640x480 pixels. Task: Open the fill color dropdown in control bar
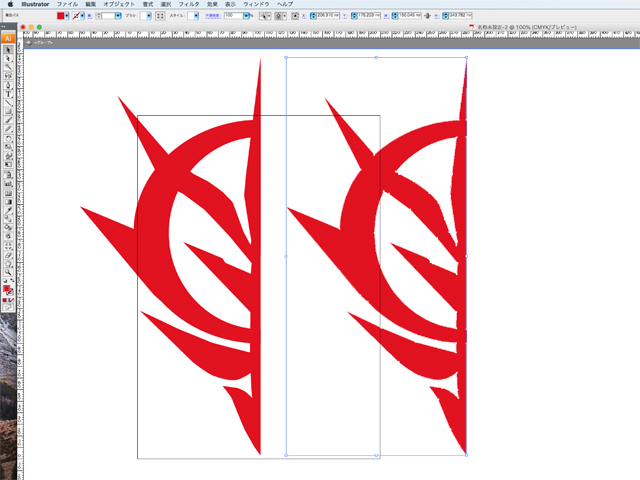pyautogui.click(x=67, y=16)
